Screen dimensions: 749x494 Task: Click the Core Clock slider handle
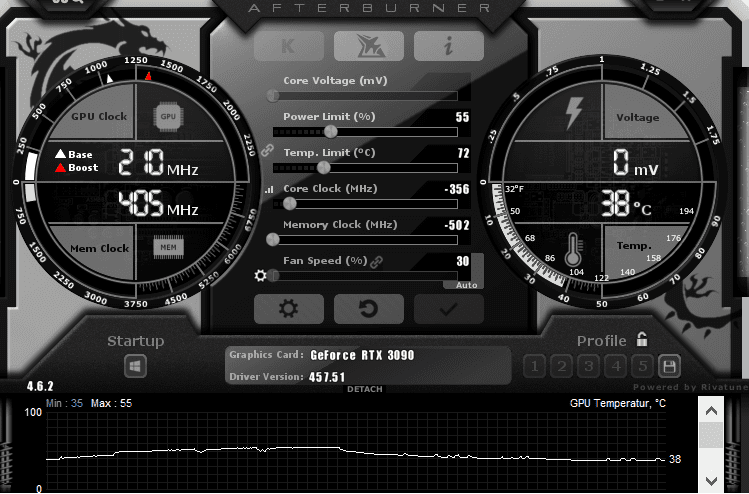[x=289, y=204]
